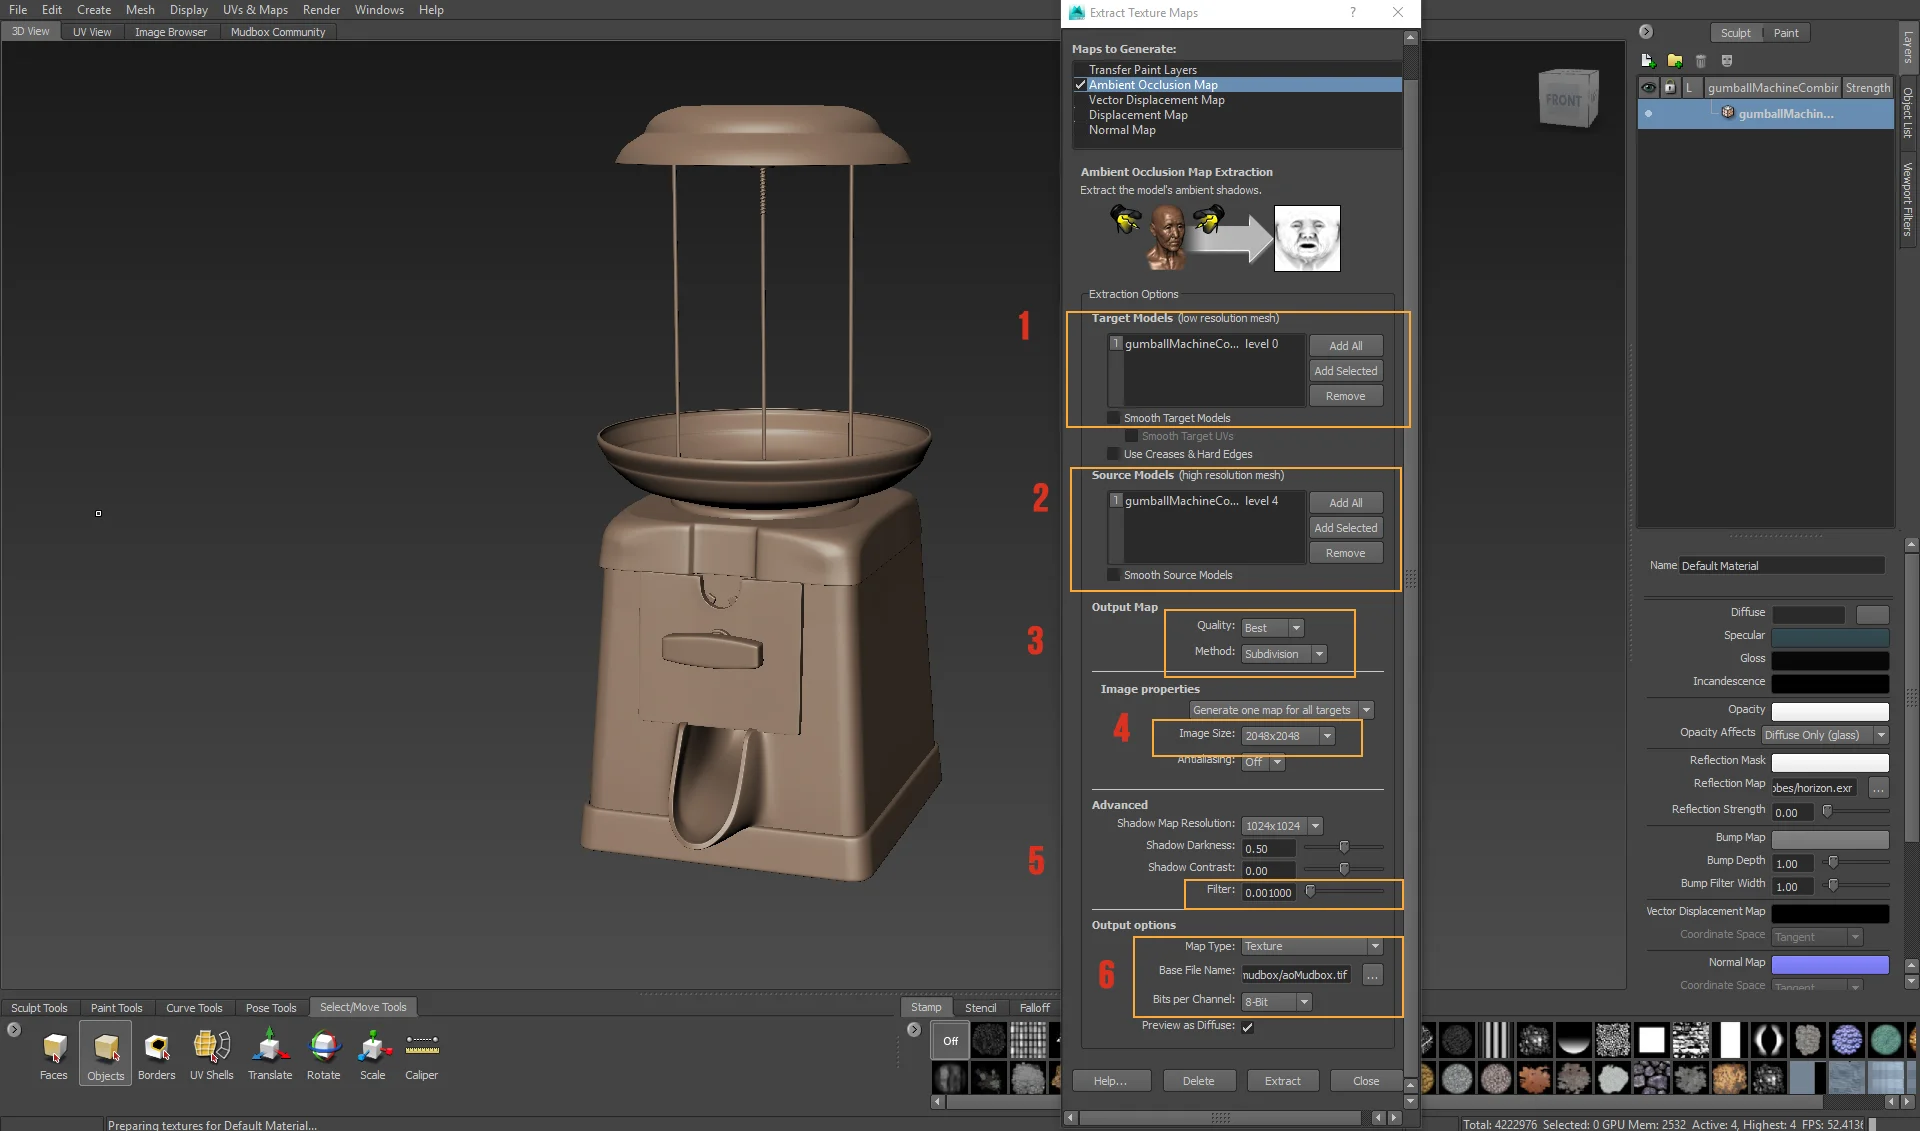Click the new layer icon
Viewport: 1920px width, 1131px height.
(1648, 61)
